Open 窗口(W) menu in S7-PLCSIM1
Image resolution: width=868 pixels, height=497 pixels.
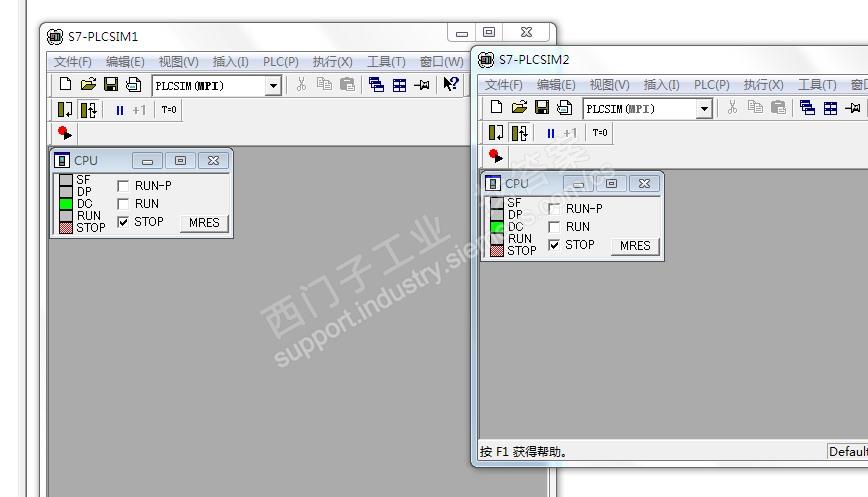(441, 61)
